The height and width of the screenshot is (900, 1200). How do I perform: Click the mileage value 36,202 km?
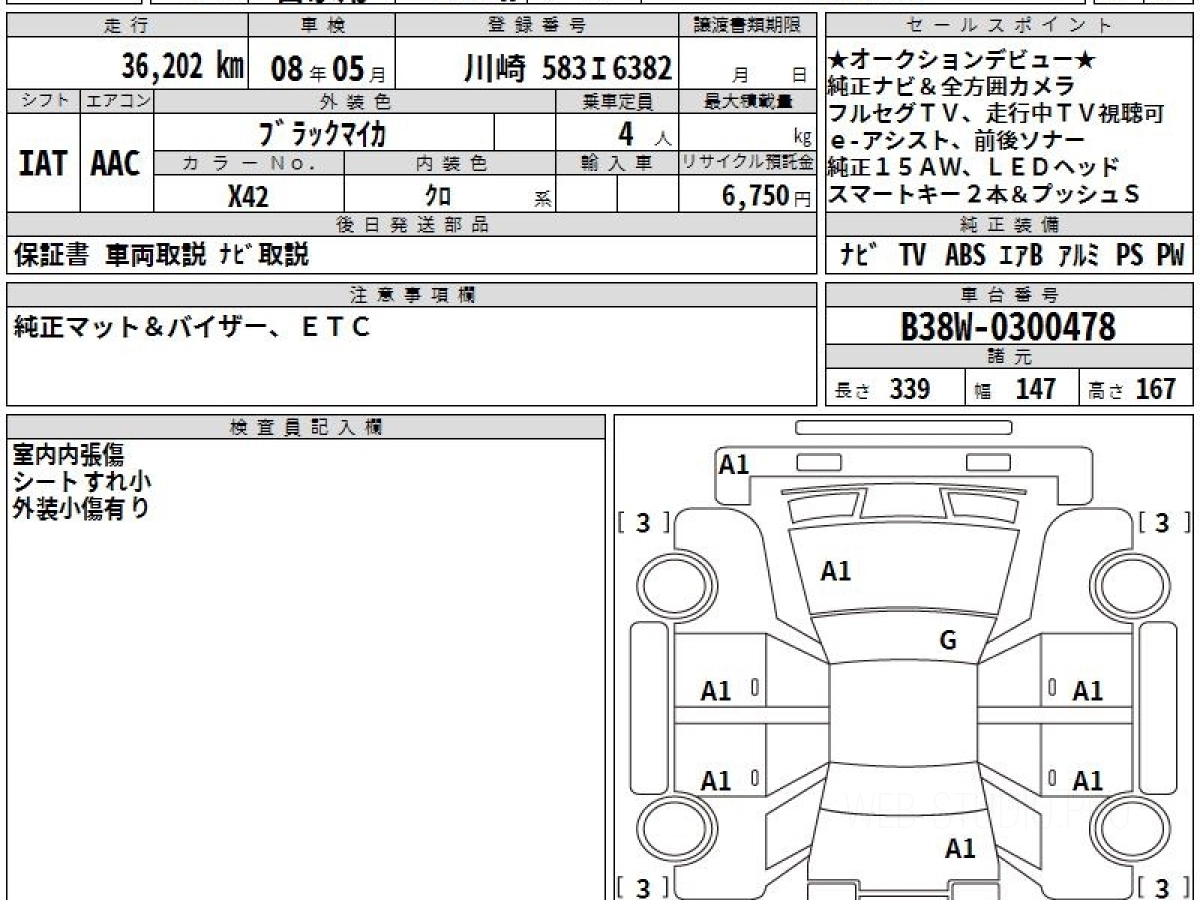(x=182, y=68)
